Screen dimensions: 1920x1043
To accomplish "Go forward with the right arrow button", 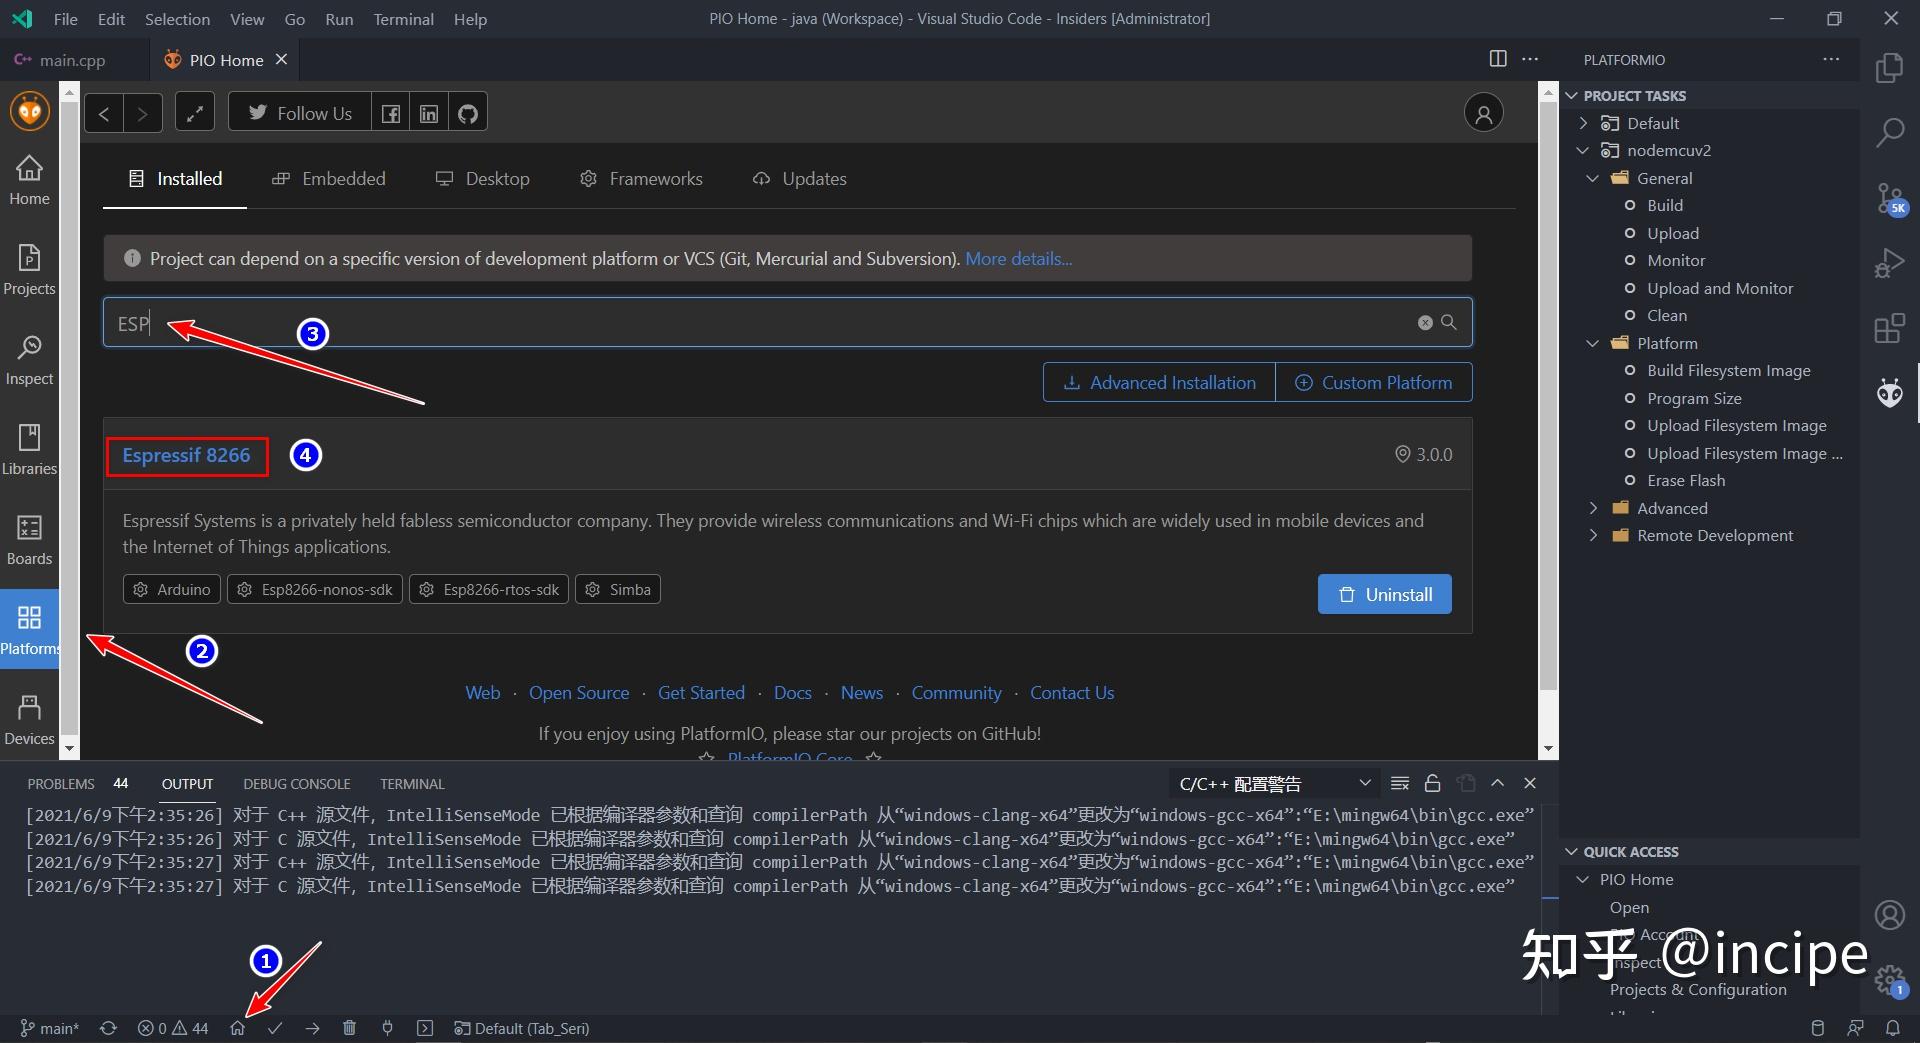I will (142, 113).
